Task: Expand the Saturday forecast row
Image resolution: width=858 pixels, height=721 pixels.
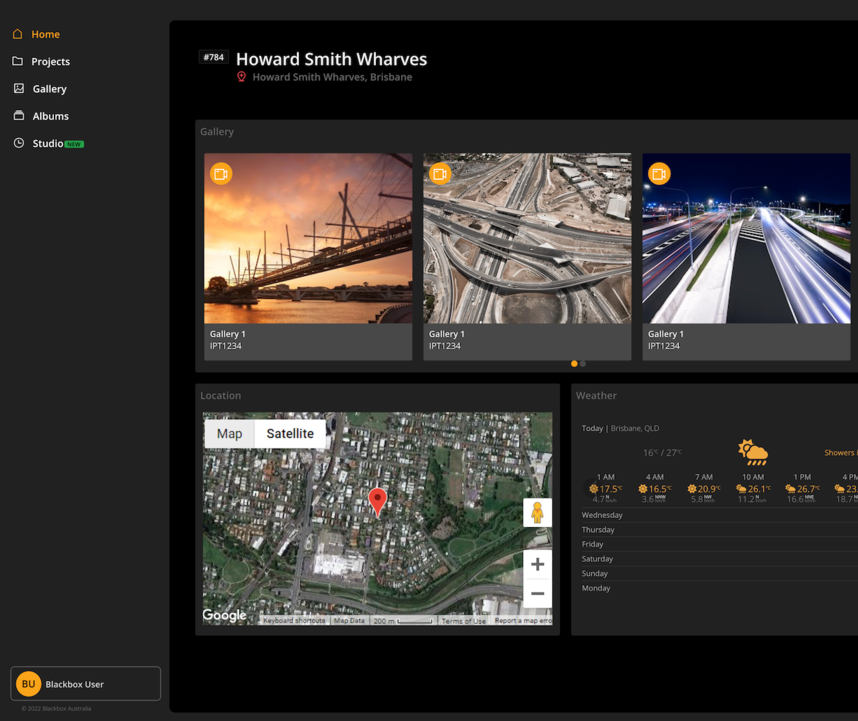Action: tap(720, 559)
